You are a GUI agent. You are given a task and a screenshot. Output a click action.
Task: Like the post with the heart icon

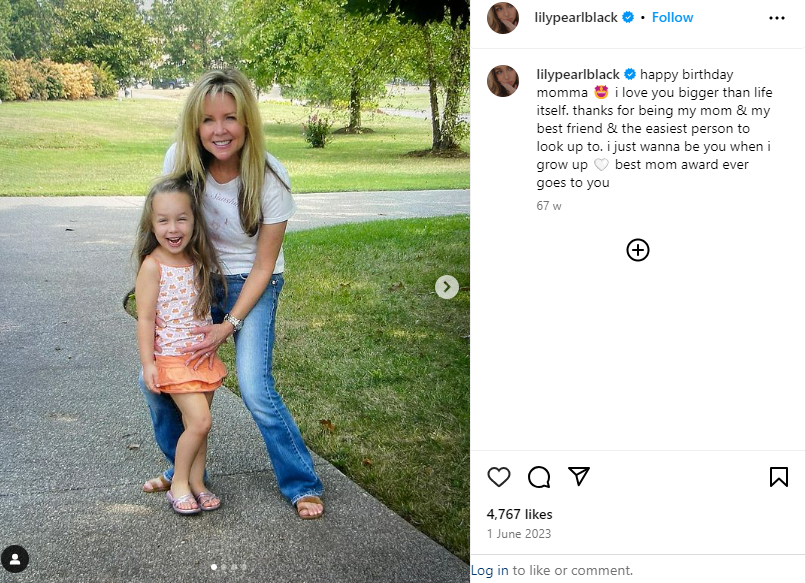[x=499, y=477]
